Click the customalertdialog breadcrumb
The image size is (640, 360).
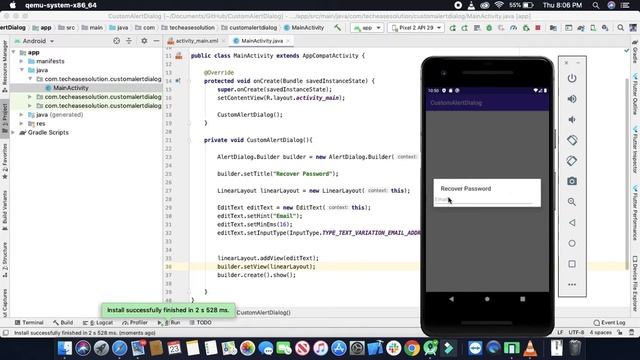pyautogui.click(x=249, y=28)
